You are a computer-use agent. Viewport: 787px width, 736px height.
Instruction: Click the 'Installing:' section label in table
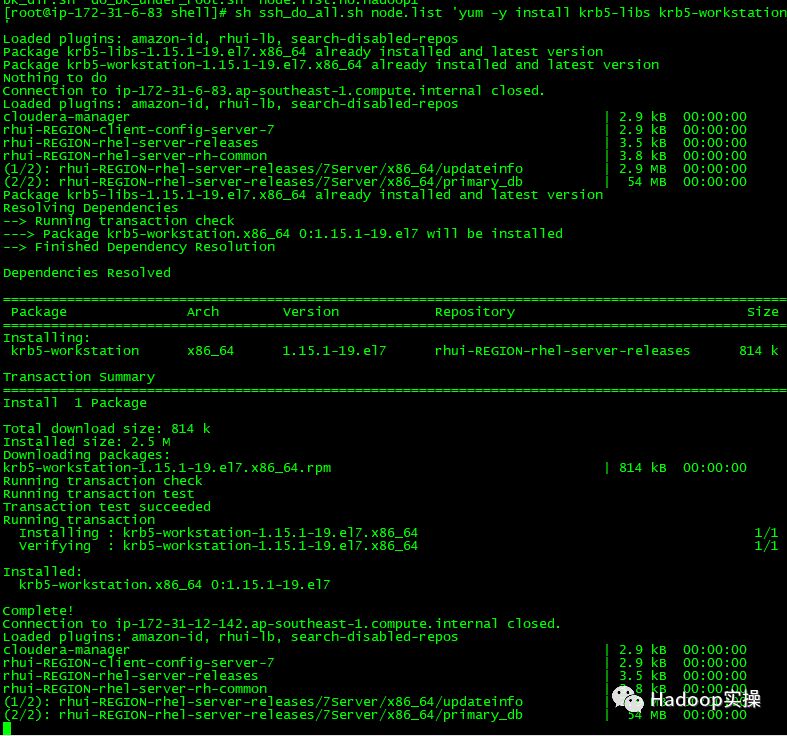pyautogui.click(x=47, y=338)
